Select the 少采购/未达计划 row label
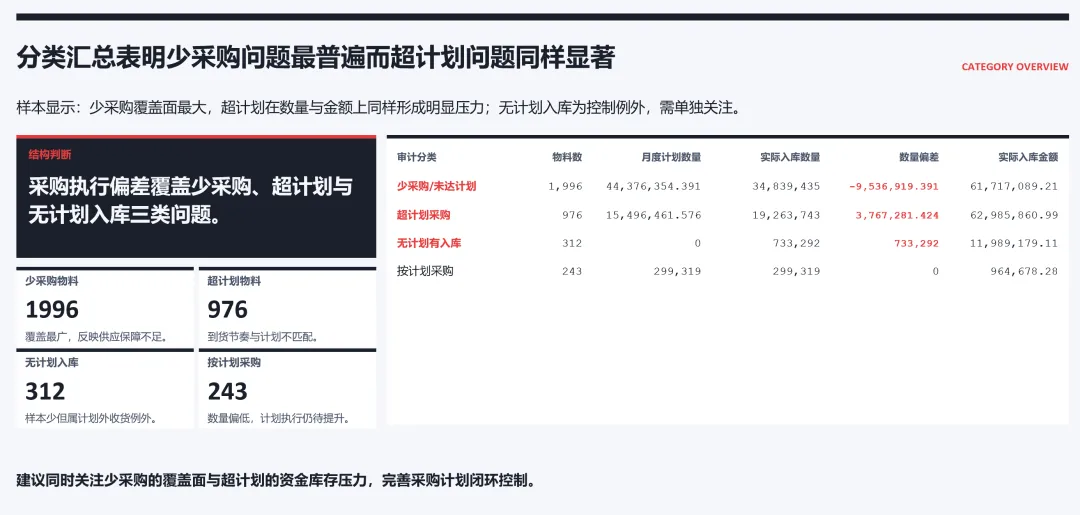This screenshot has height=515, width=1080. pyautogui.click(x=437, y=186)
